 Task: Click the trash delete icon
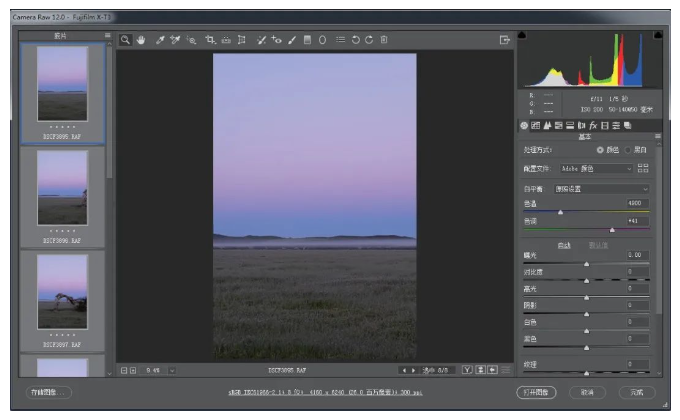click(384, 40)
